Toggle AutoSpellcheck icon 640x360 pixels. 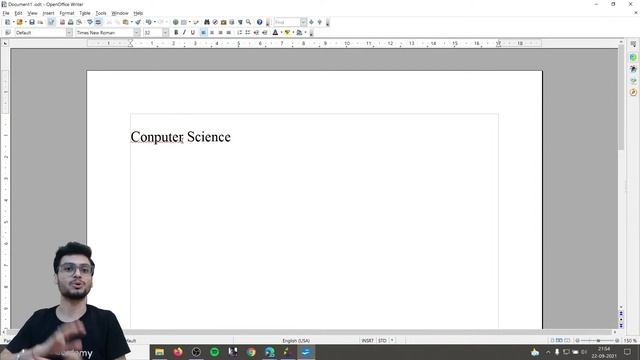click(98, 22)
